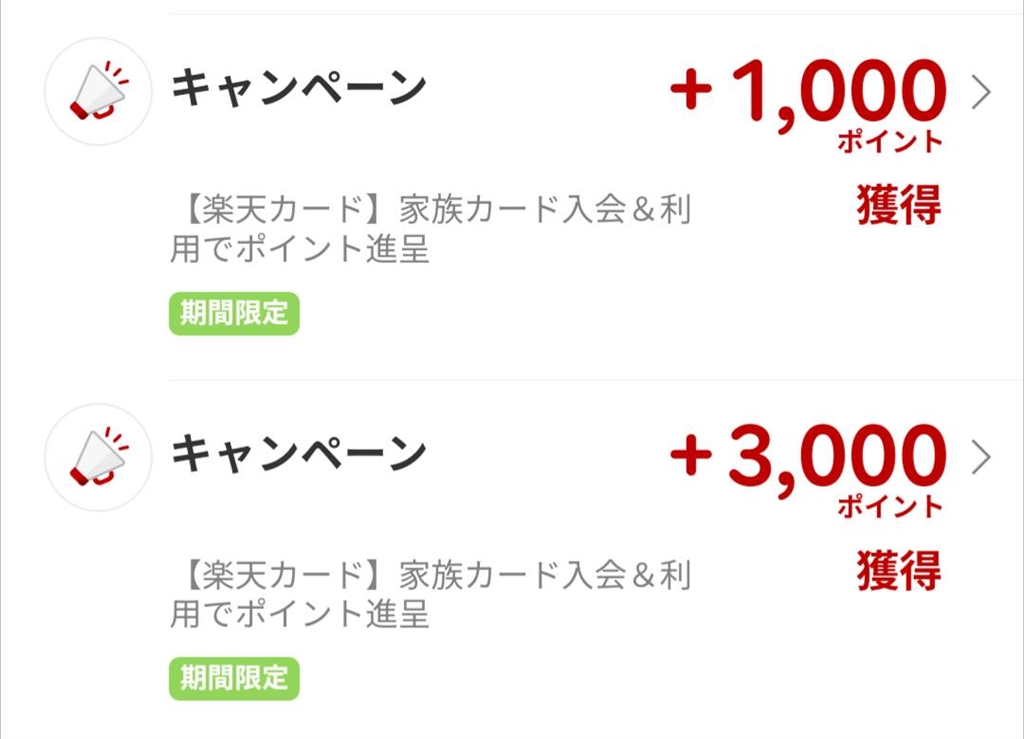Click 用でポイント進呈 line in the 3,000-point entry
Viewport: 1024px width, 739px height.
click(x=300, y=614)
